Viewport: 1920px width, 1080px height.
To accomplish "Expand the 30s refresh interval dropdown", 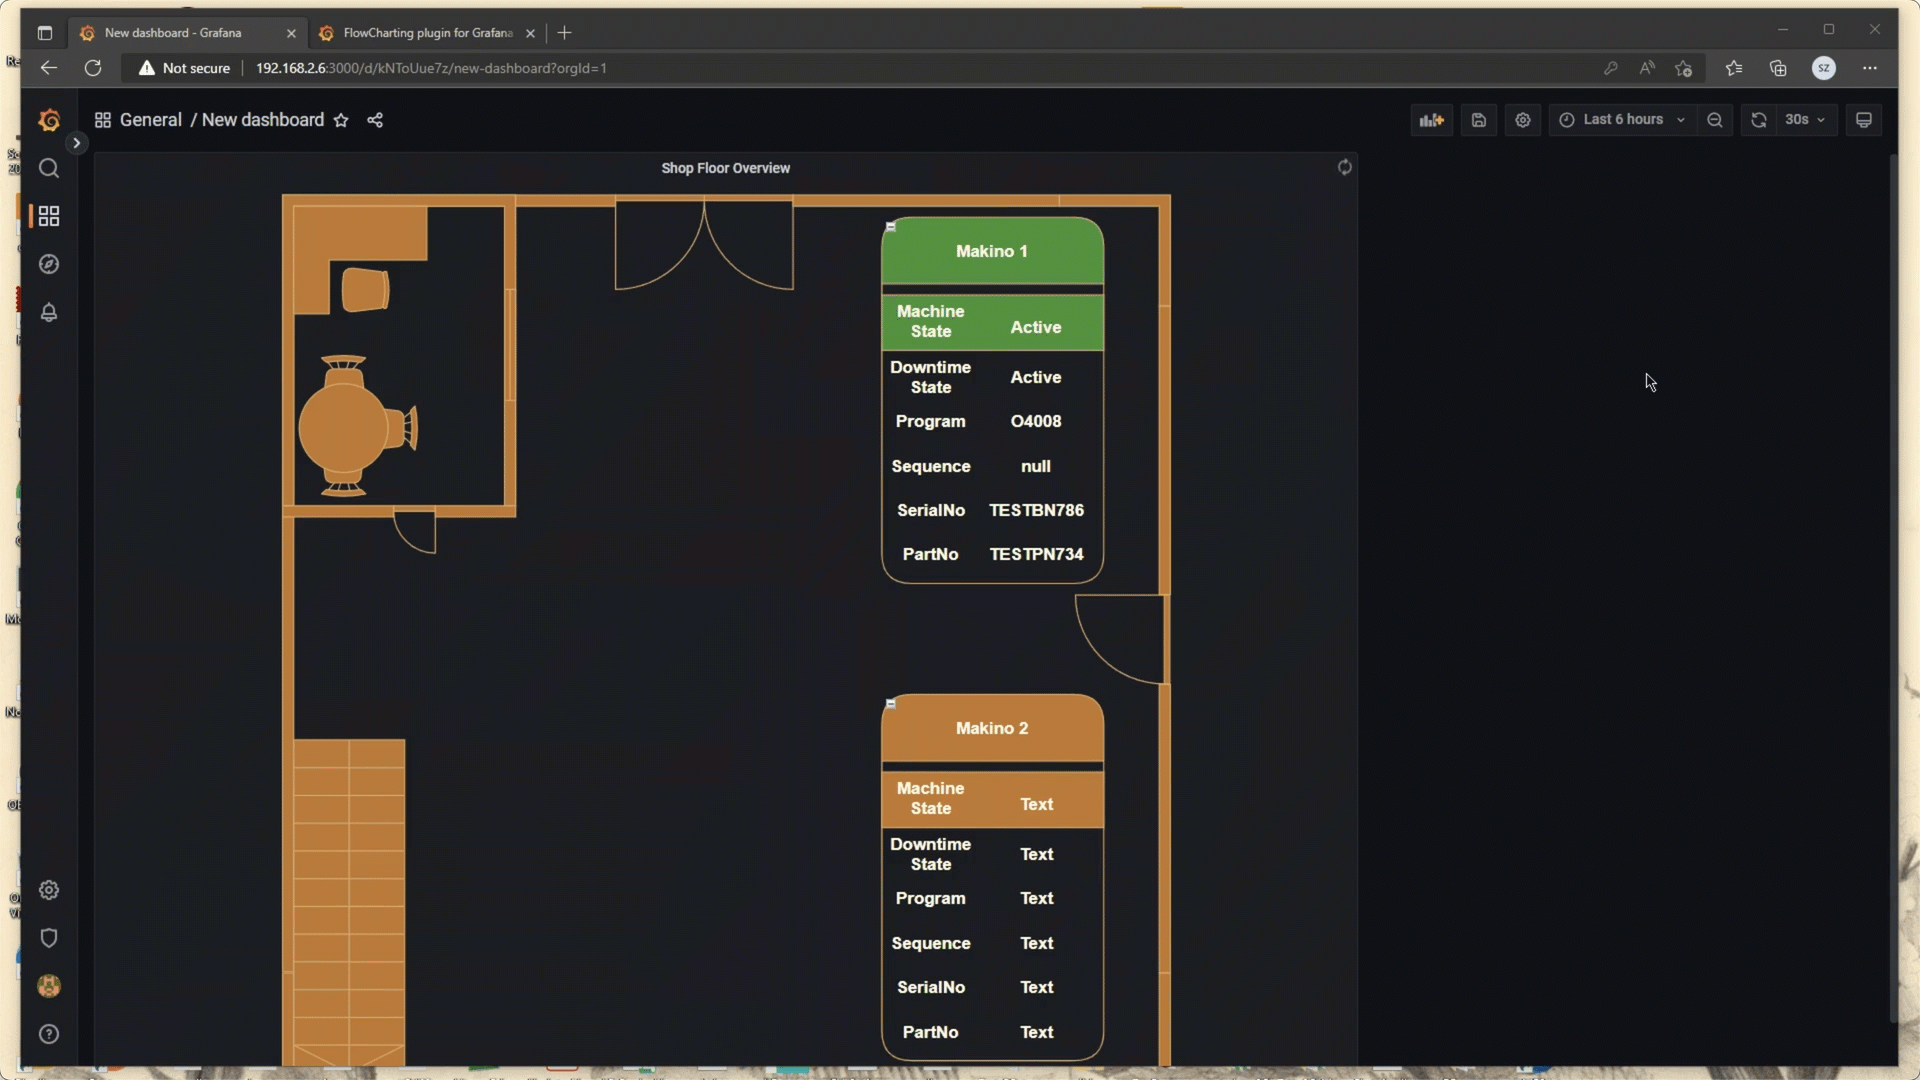I will [x=1801, y=119].
